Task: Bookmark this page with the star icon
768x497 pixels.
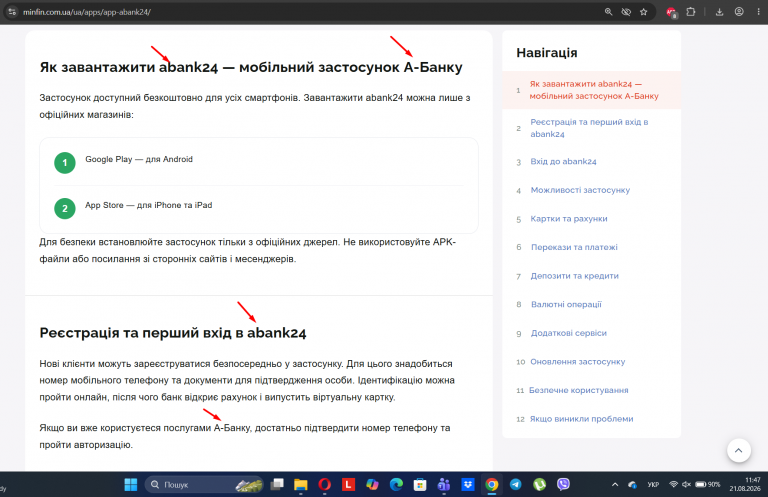Action: (x=644, y=12)
